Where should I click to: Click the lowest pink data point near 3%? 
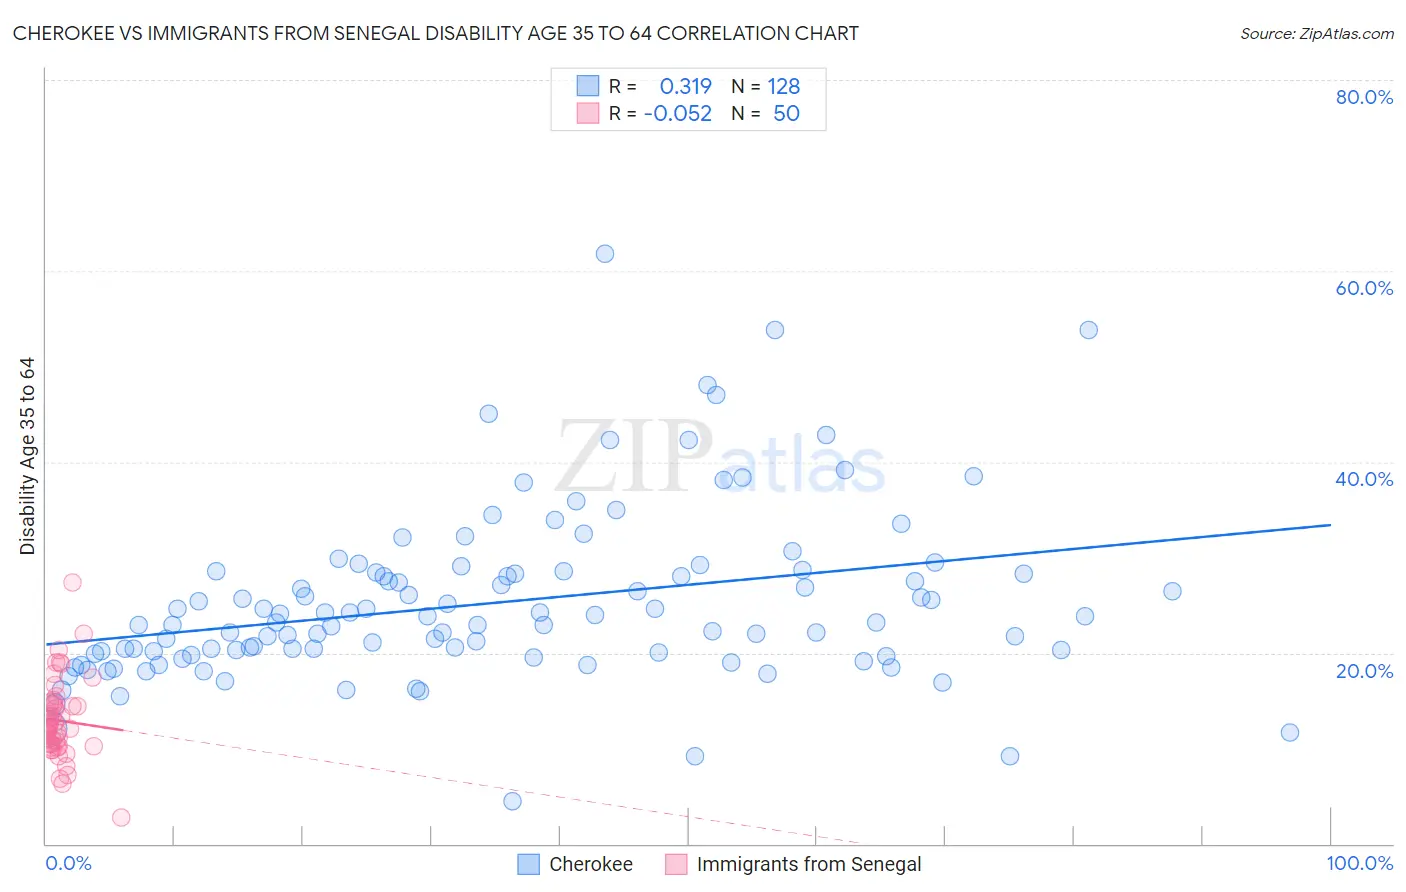click(x=121, y=817)
